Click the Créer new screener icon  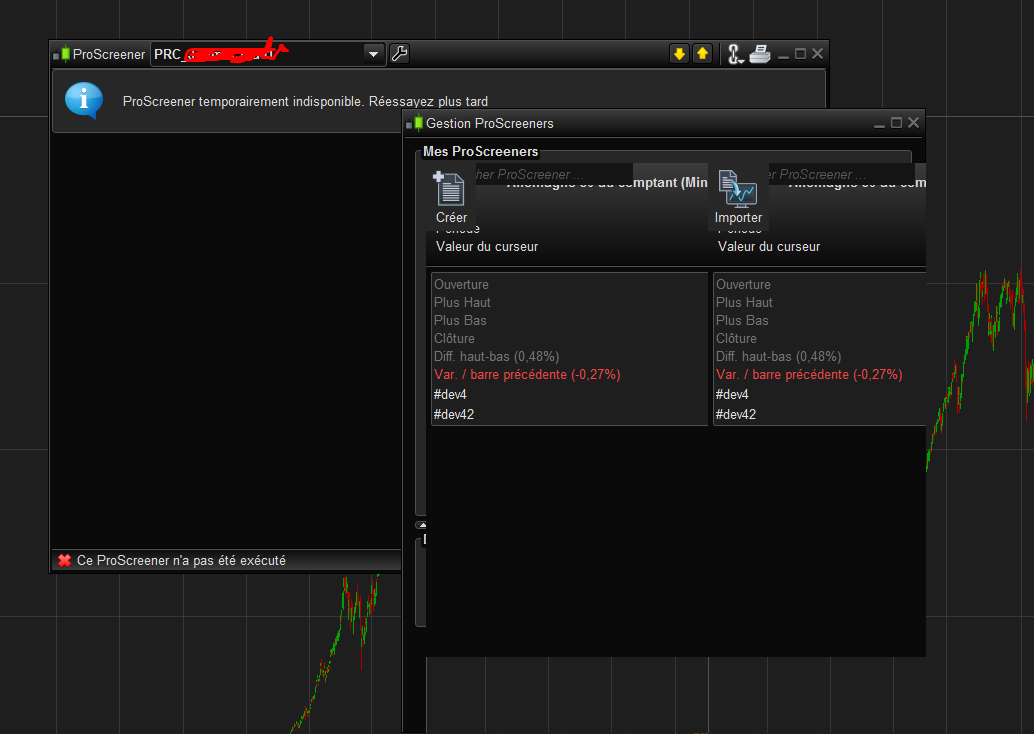pos(451,197)
